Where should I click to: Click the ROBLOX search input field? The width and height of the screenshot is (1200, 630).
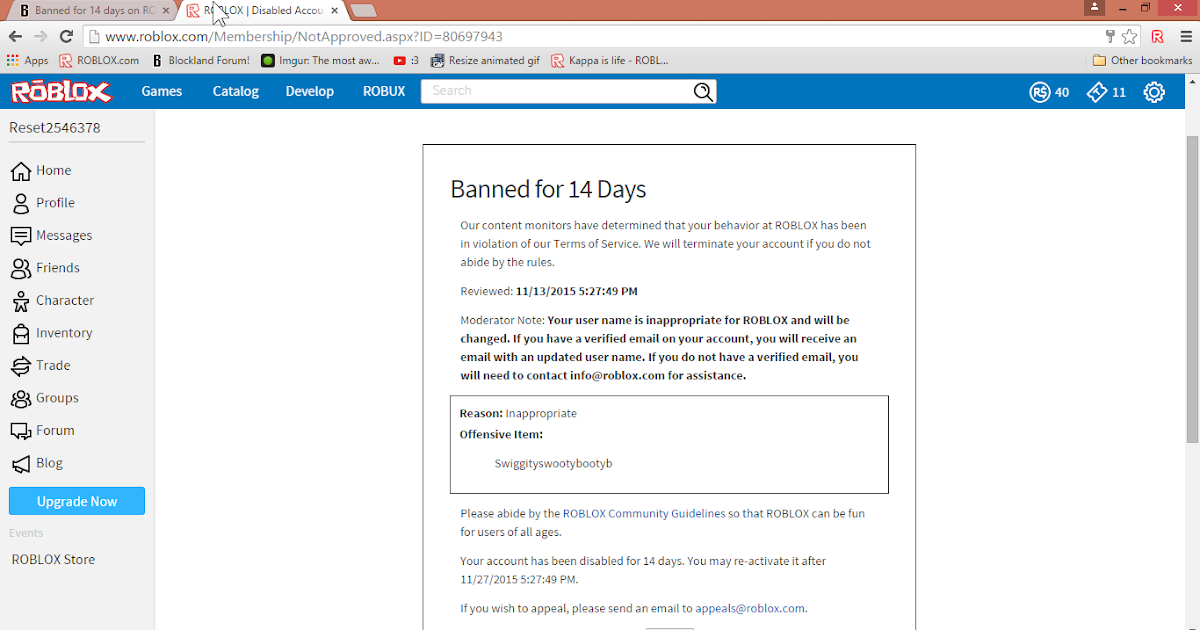pyautogui.click(x=558, y=91)
